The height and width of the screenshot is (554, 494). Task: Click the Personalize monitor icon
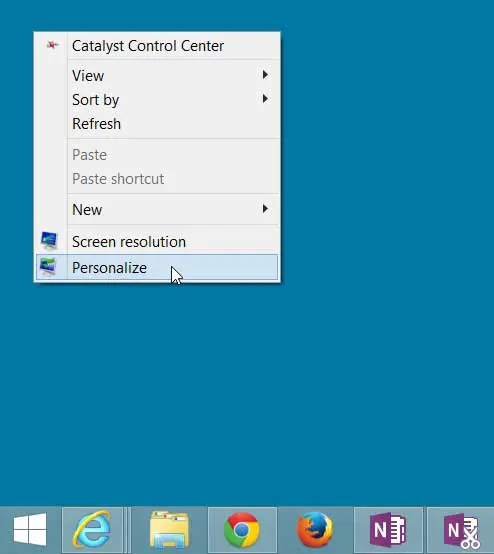click(48, 267)
